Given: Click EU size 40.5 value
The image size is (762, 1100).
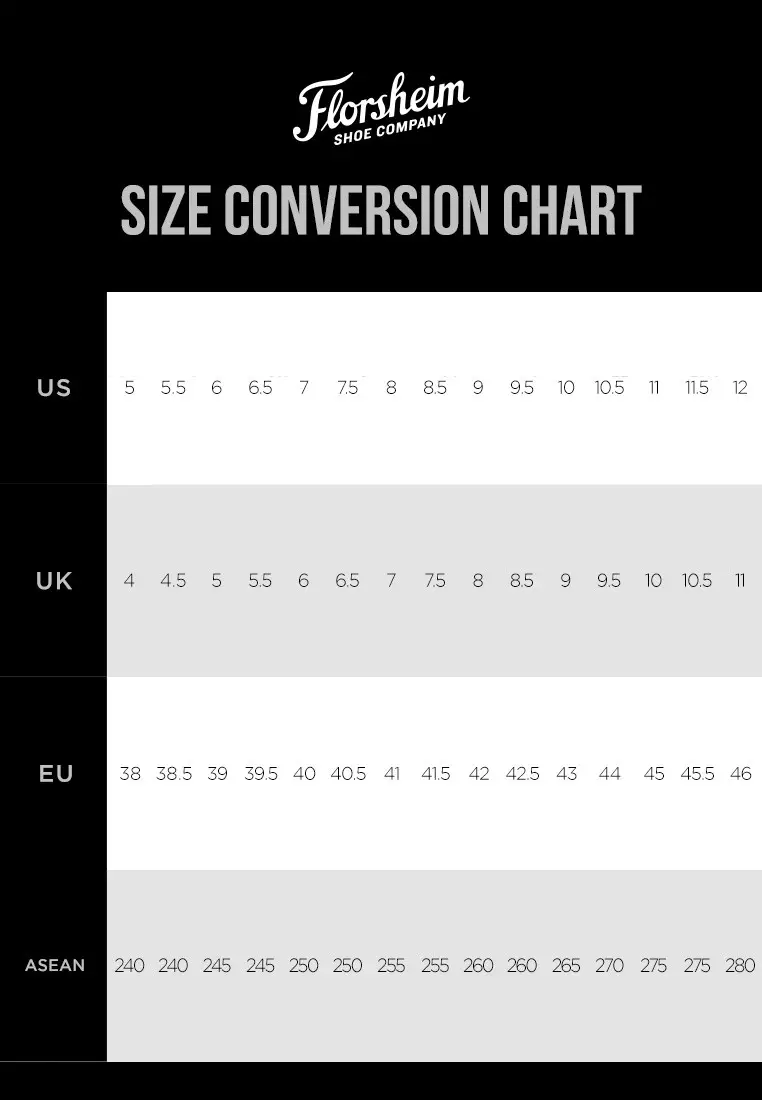Looking at the screenshot, I should tap(348, 774).
